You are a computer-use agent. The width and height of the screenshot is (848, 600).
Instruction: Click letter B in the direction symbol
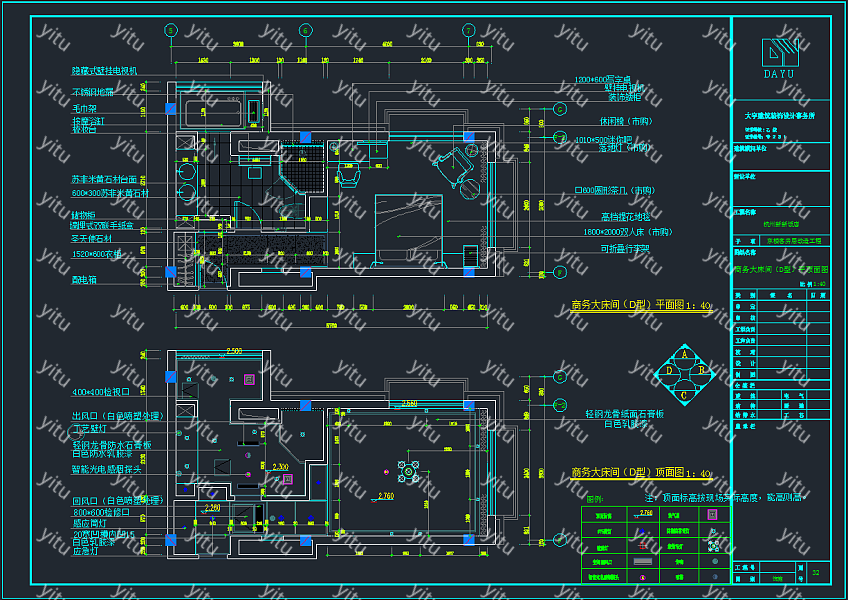point(701,370)
